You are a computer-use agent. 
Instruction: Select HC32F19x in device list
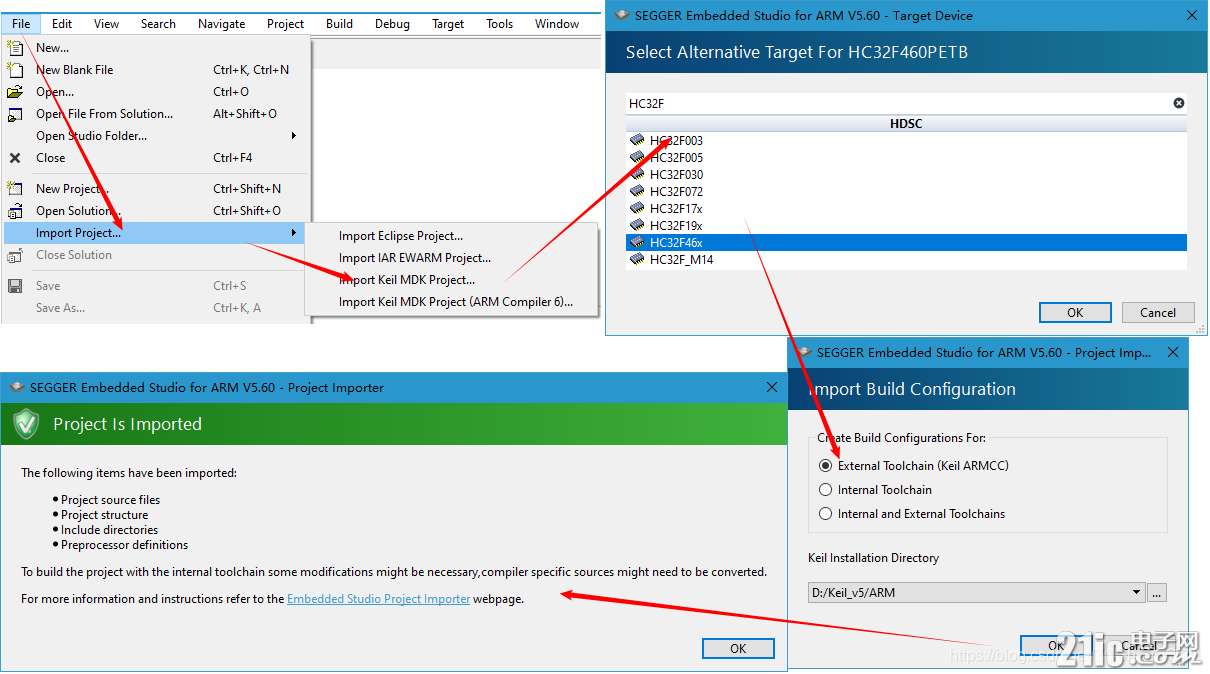[x=906, y=226]
